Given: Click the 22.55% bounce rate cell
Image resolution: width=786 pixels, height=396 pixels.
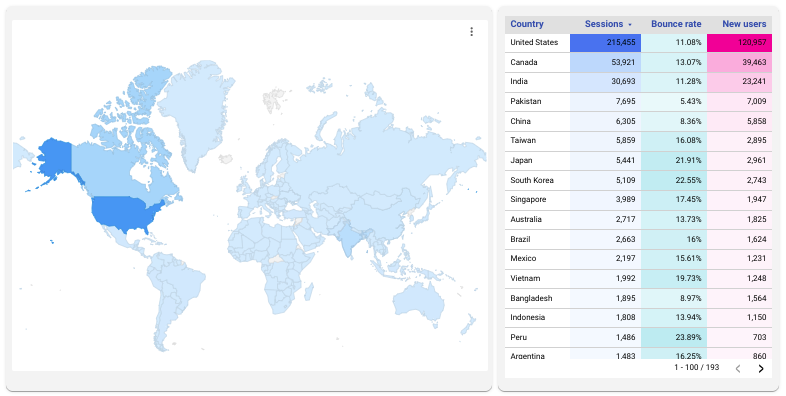Looking at the screenshot, I should (674, 180).
